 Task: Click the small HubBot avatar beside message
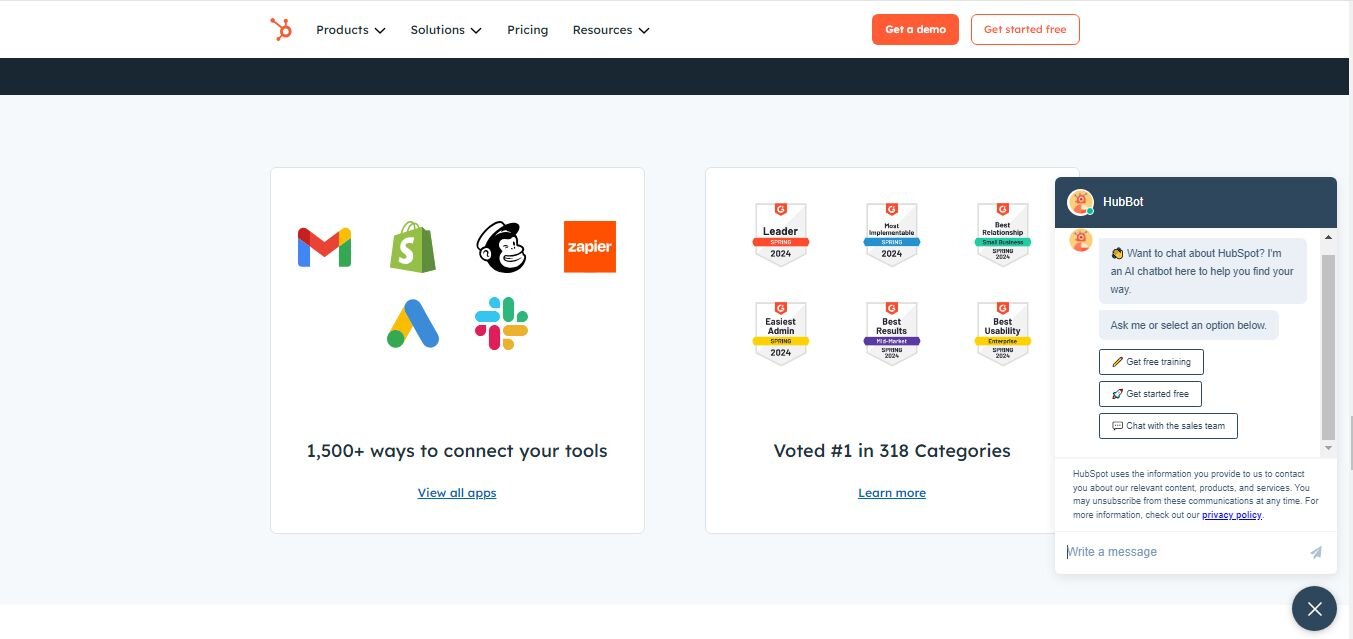coord(1081,240)
